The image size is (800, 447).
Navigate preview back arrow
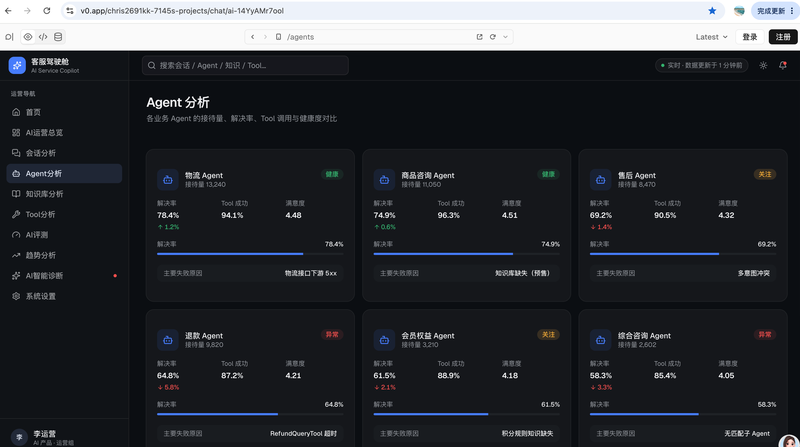click(x=253, y=37)
